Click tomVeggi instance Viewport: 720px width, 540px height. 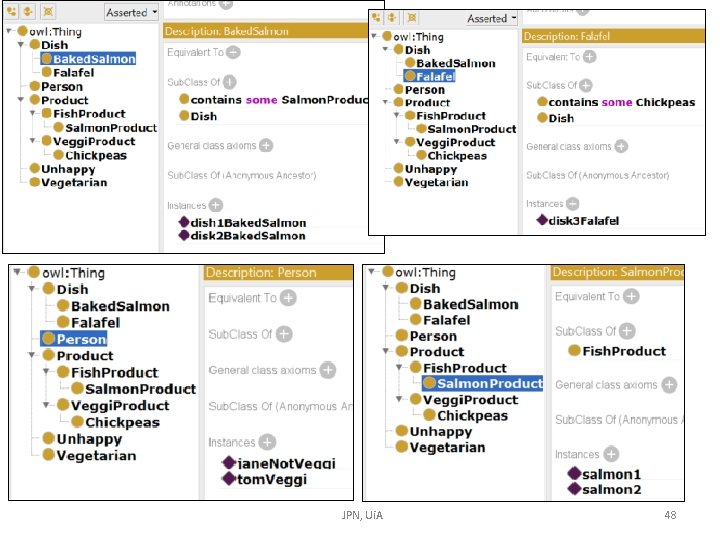tap(265, 479)
